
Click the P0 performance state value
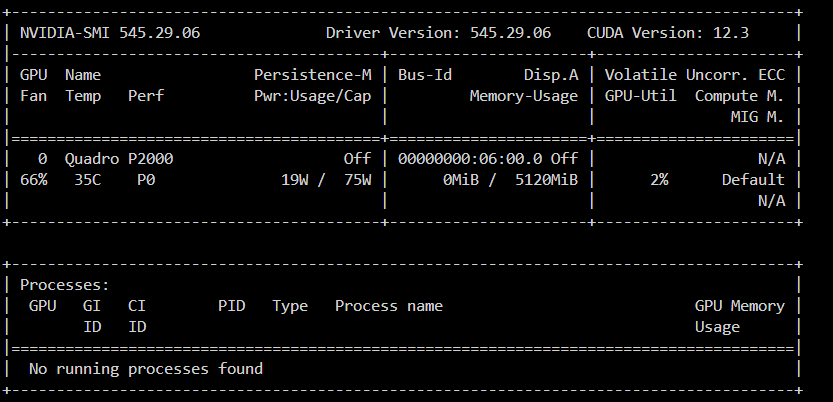[146, 180]
